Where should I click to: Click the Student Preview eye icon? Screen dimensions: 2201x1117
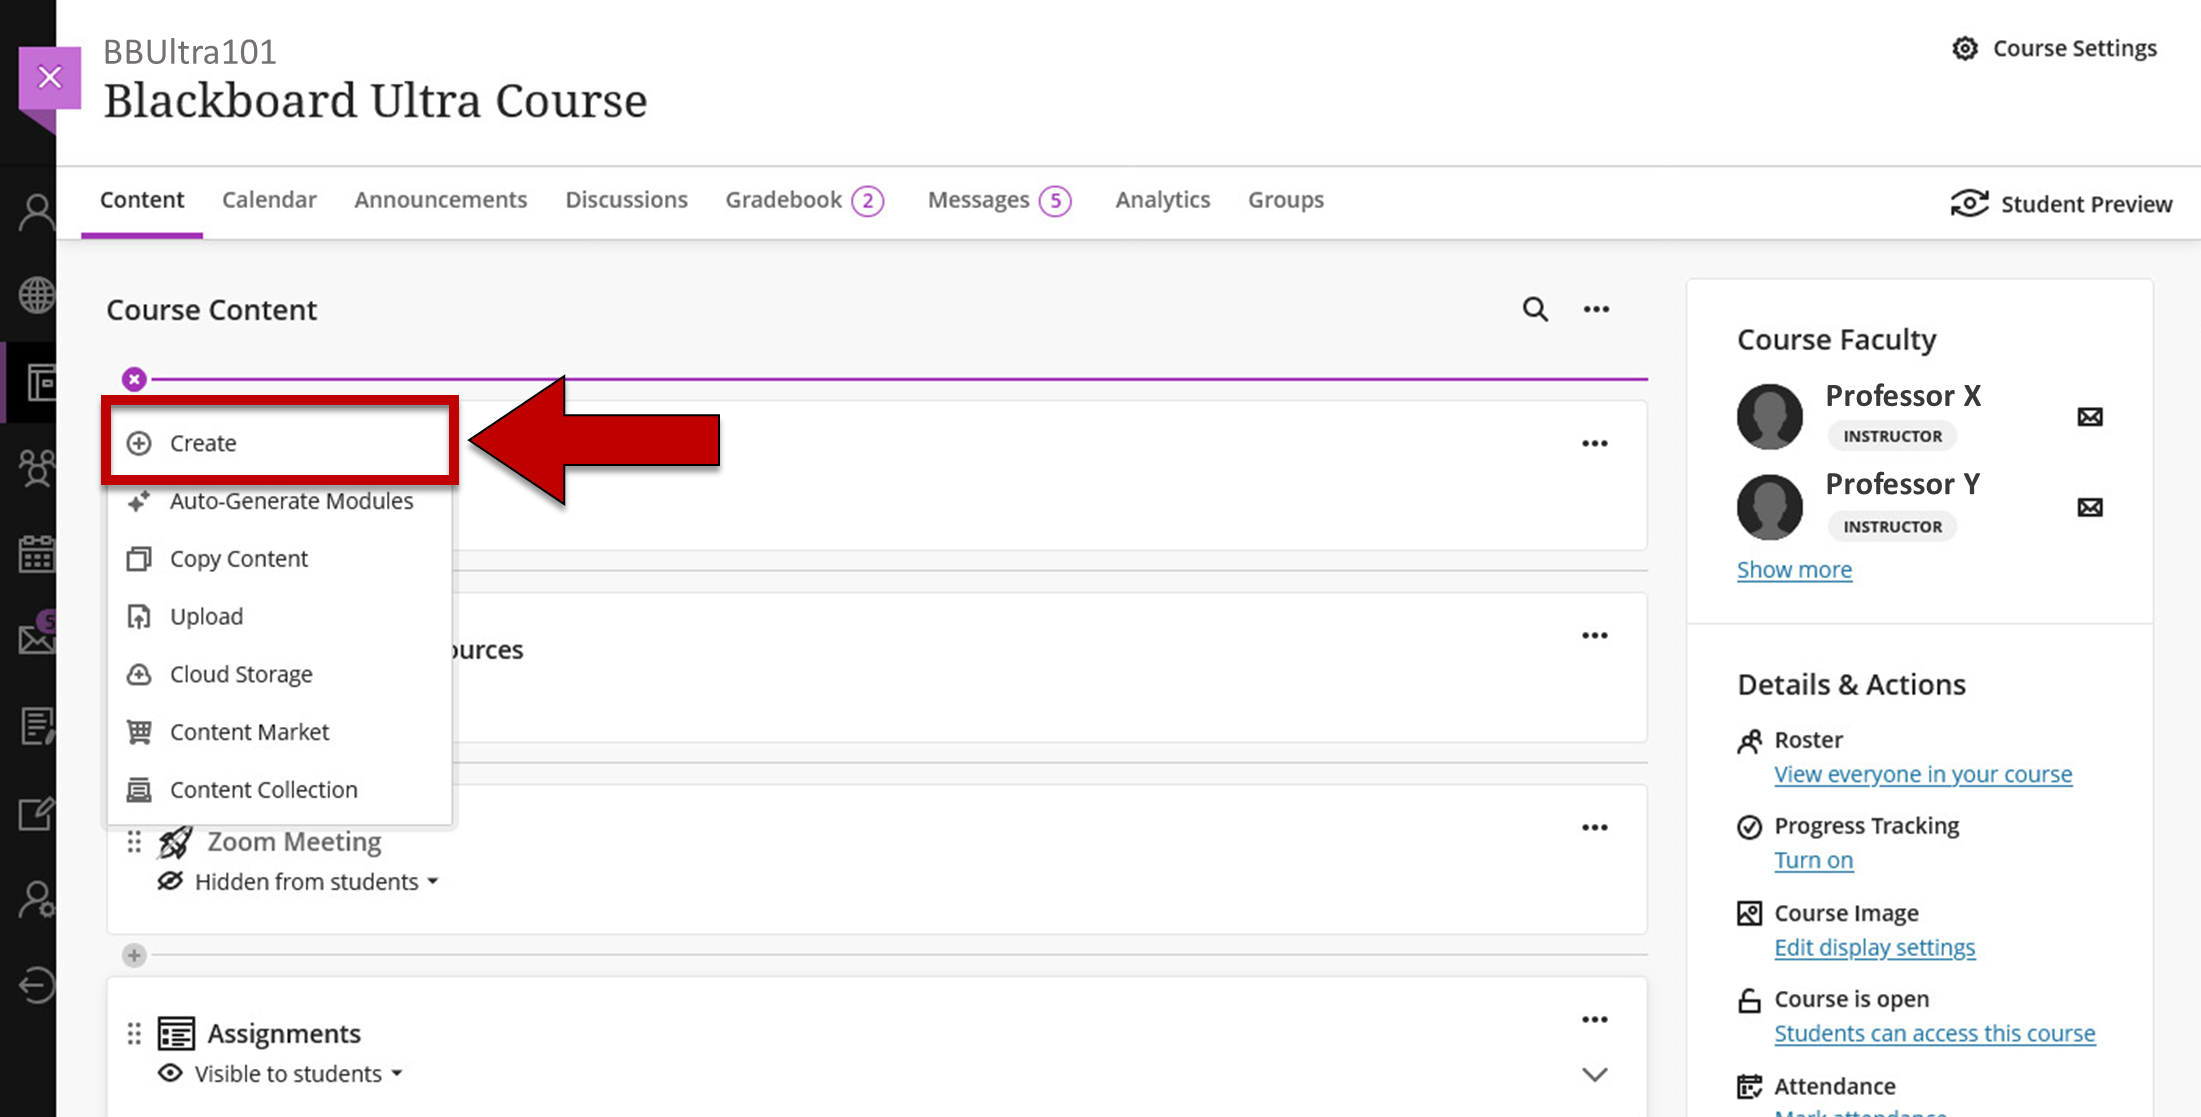click(x=1969, y=203)
